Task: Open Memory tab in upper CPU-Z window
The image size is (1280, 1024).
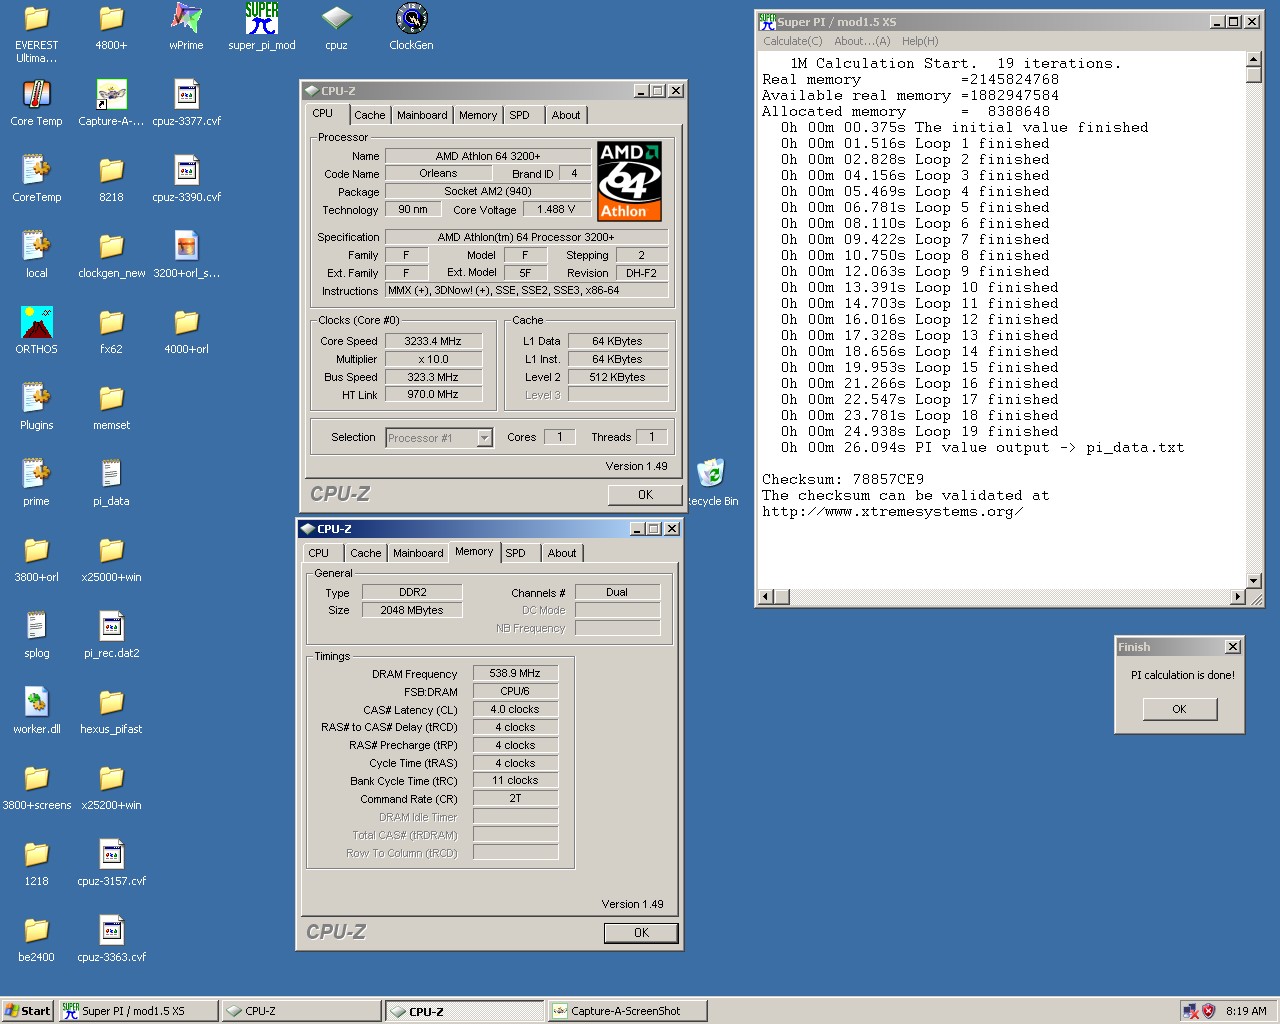Action: click(478, 115)
